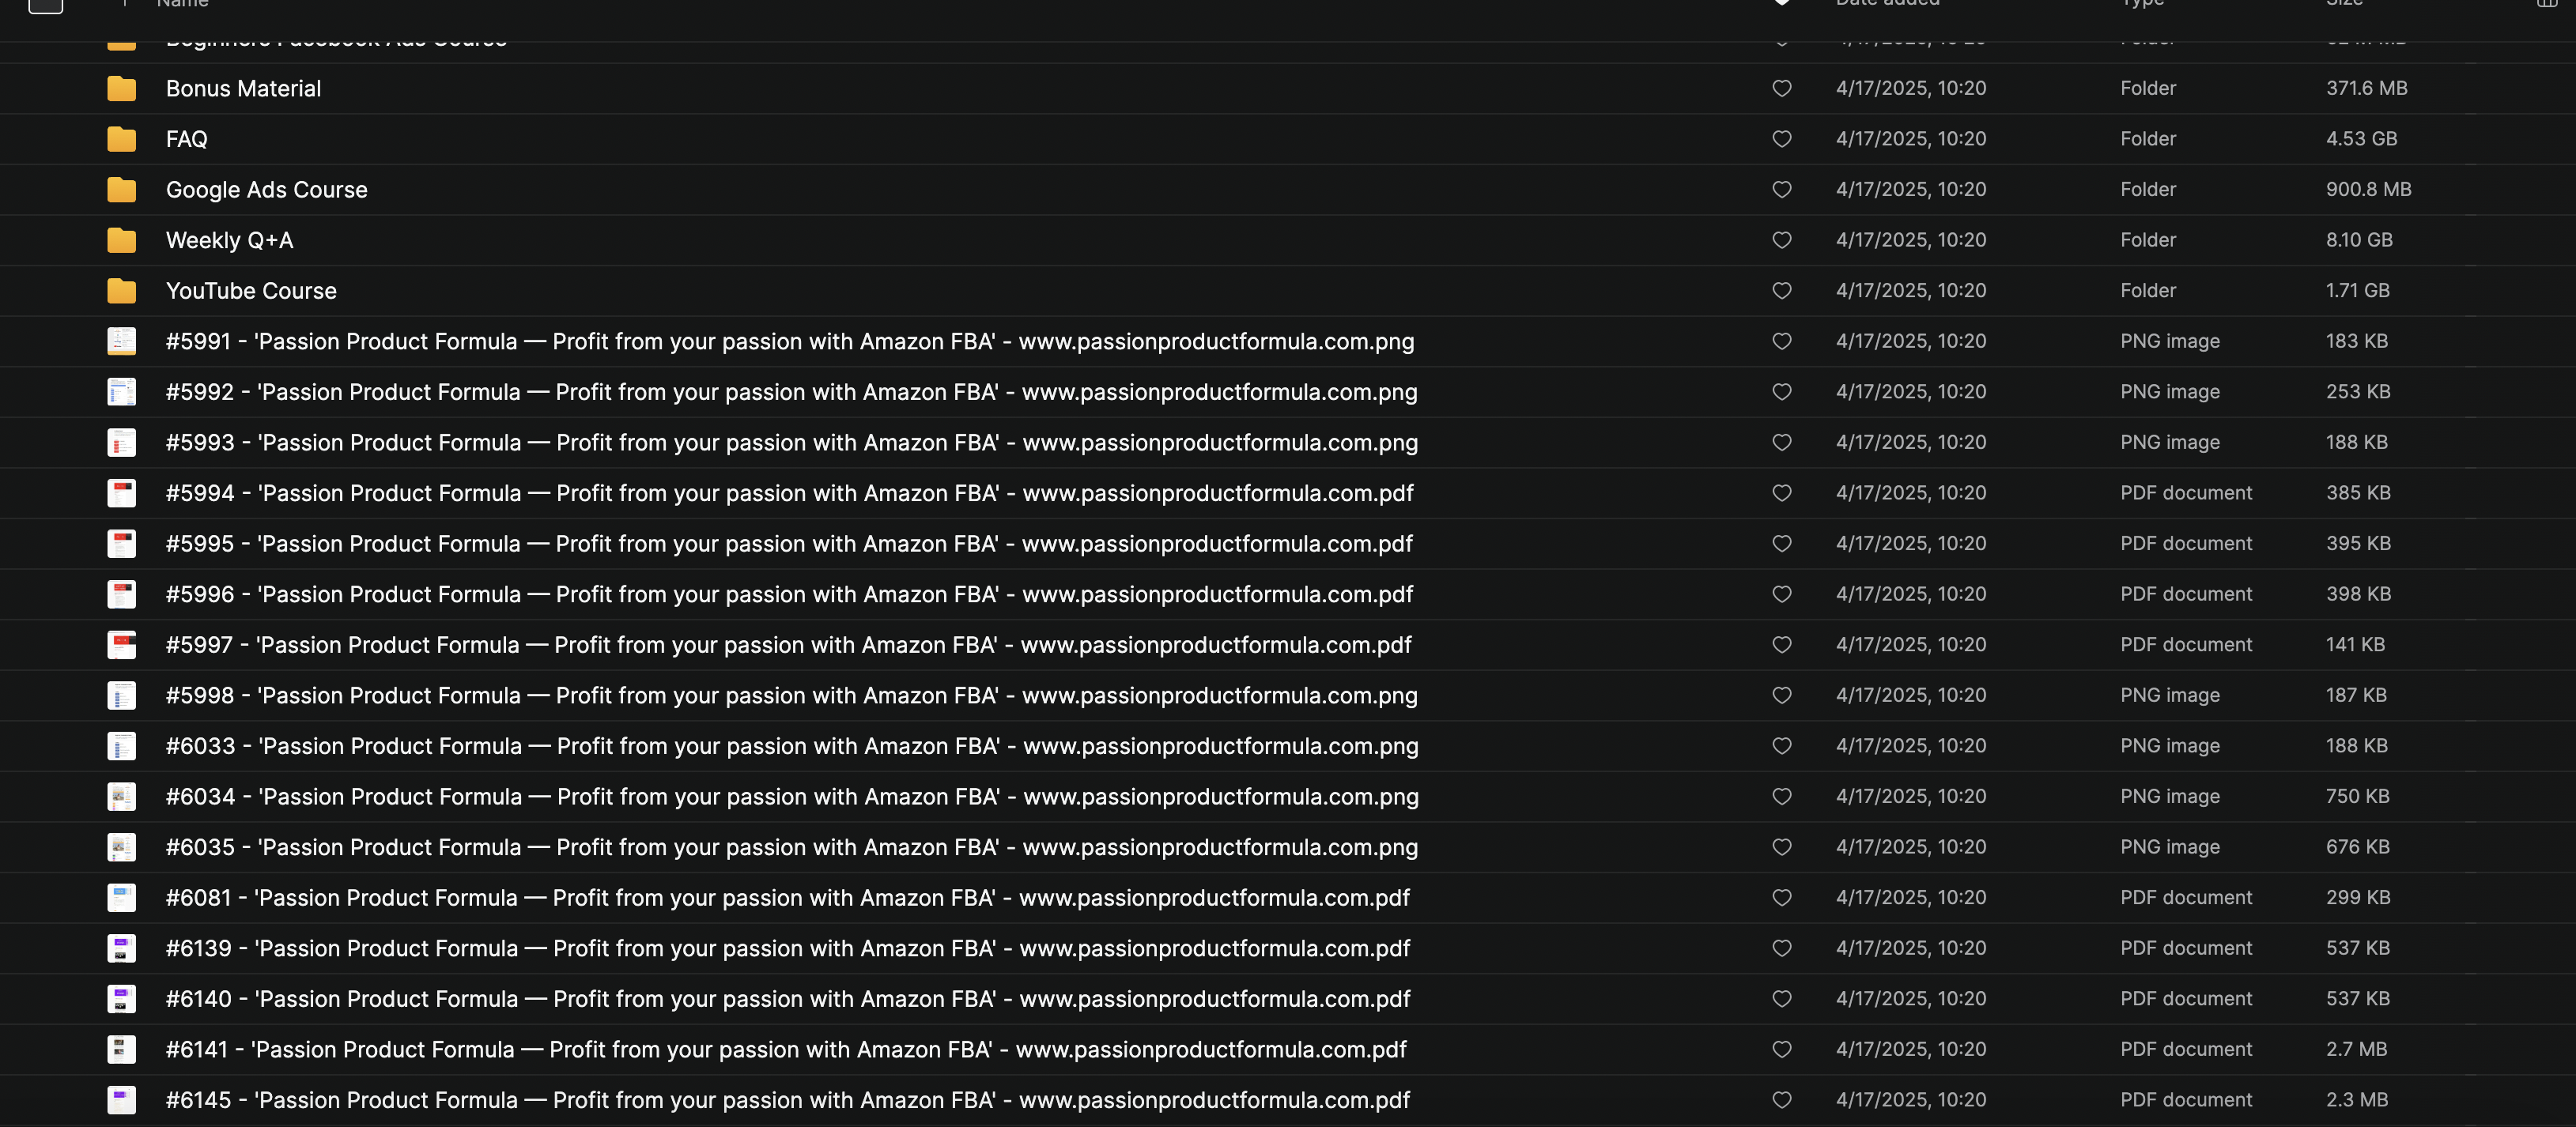Toggle the favorite heart on the FAQ row

(x=1781, y=139)
